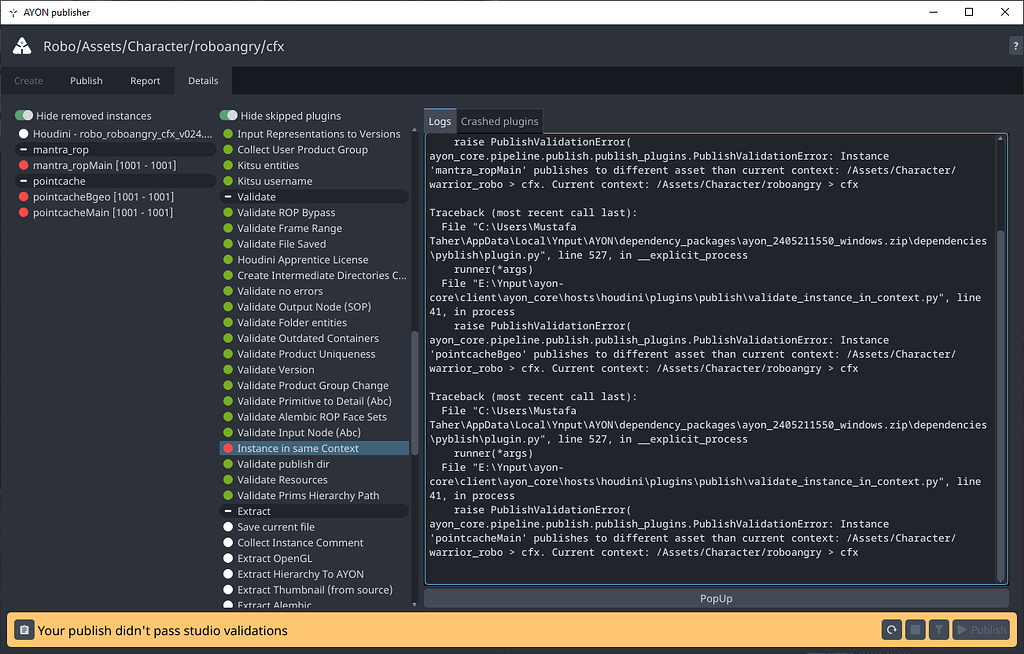Screen dimensions: 1024x654
Task: Click the Publish button
Action: [x=980, y=630]
